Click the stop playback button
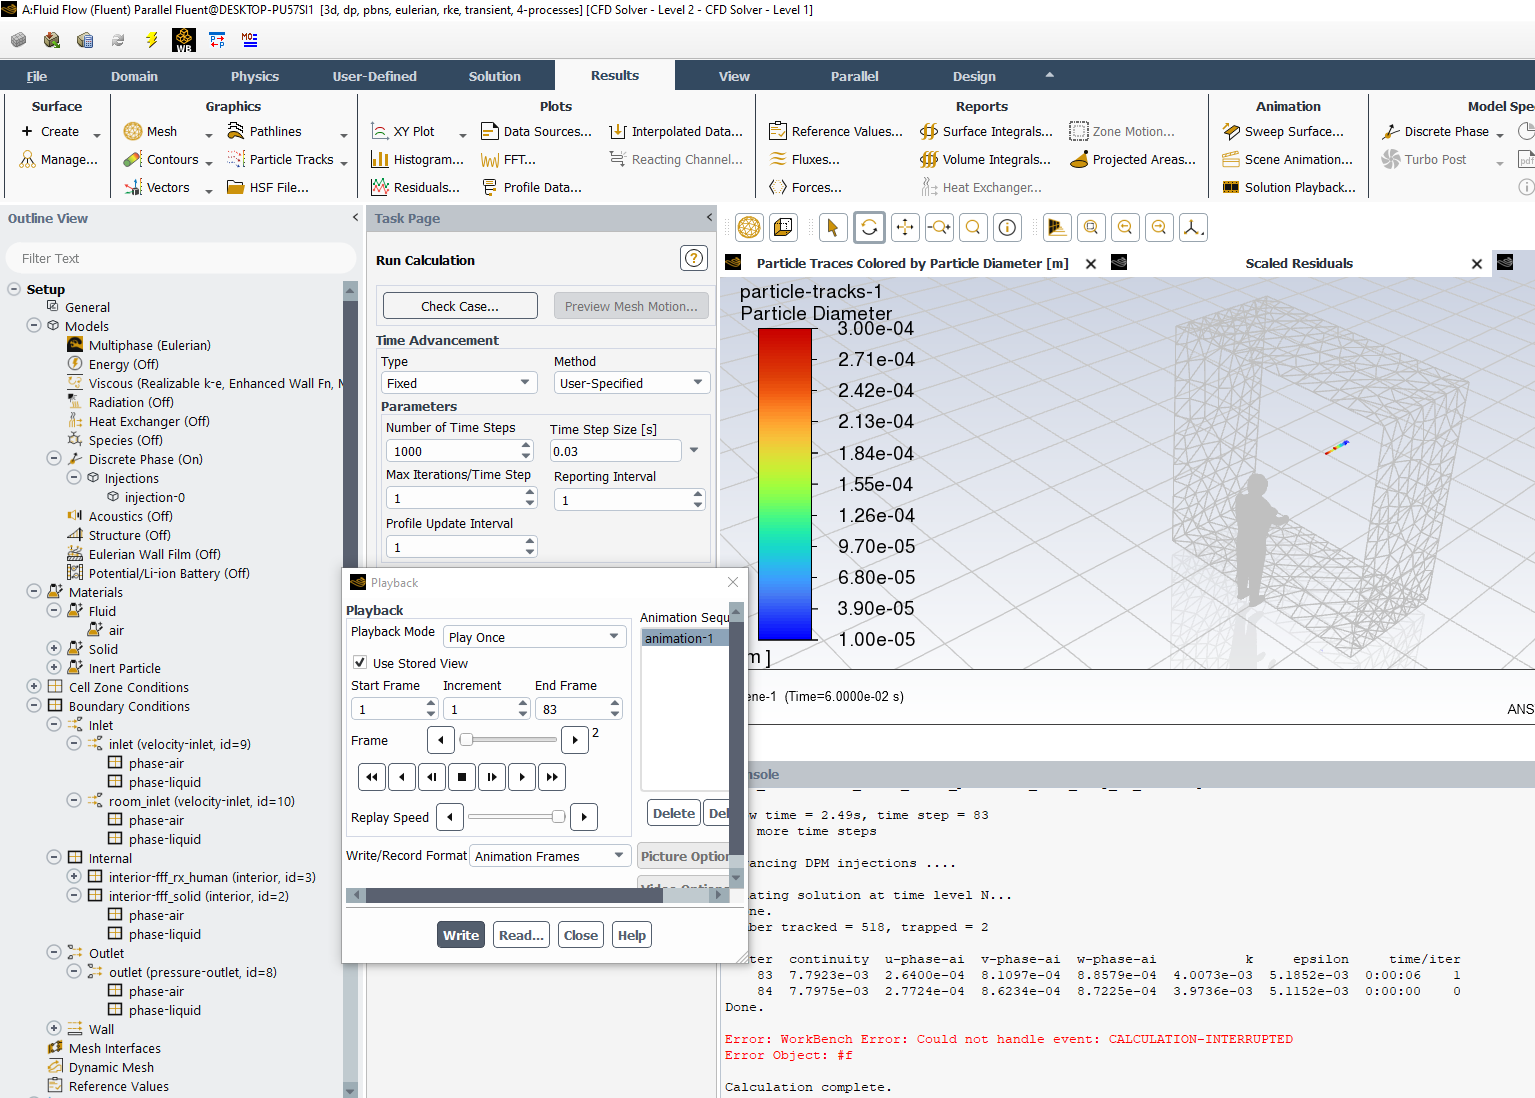Screen dimensions: 1535x1098 click(461, 776)
